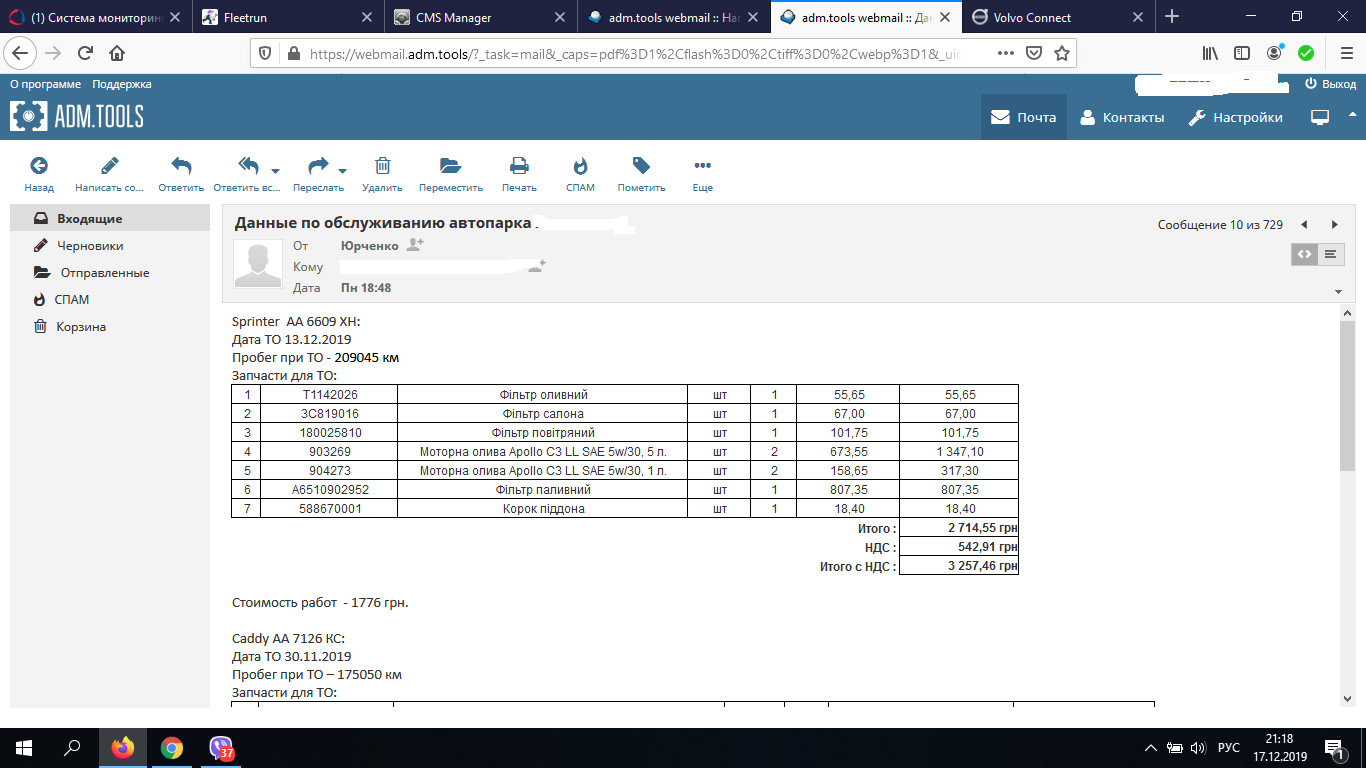Expand Forward options dropdown arrow
This screenshot has width=1366, height=768.
343,170
